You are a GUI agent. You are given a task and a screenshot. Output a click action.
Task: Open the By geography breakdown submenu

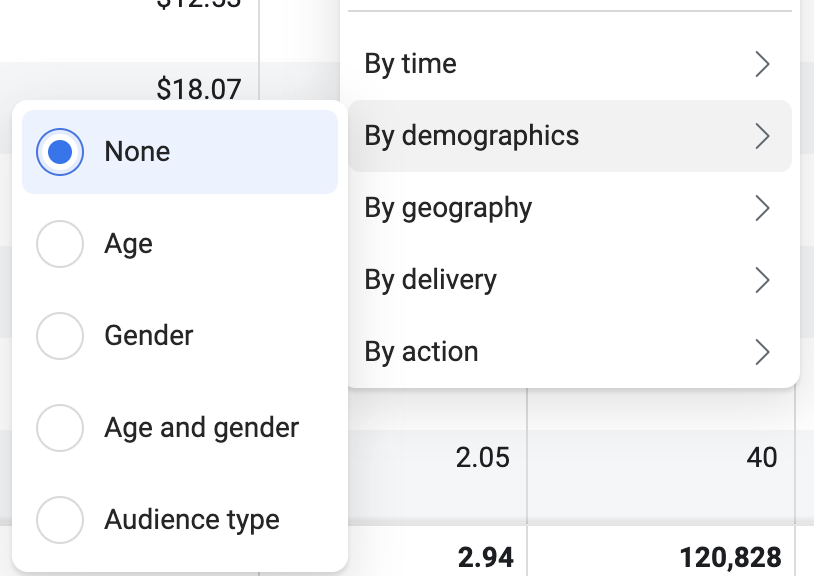(569, 208)
